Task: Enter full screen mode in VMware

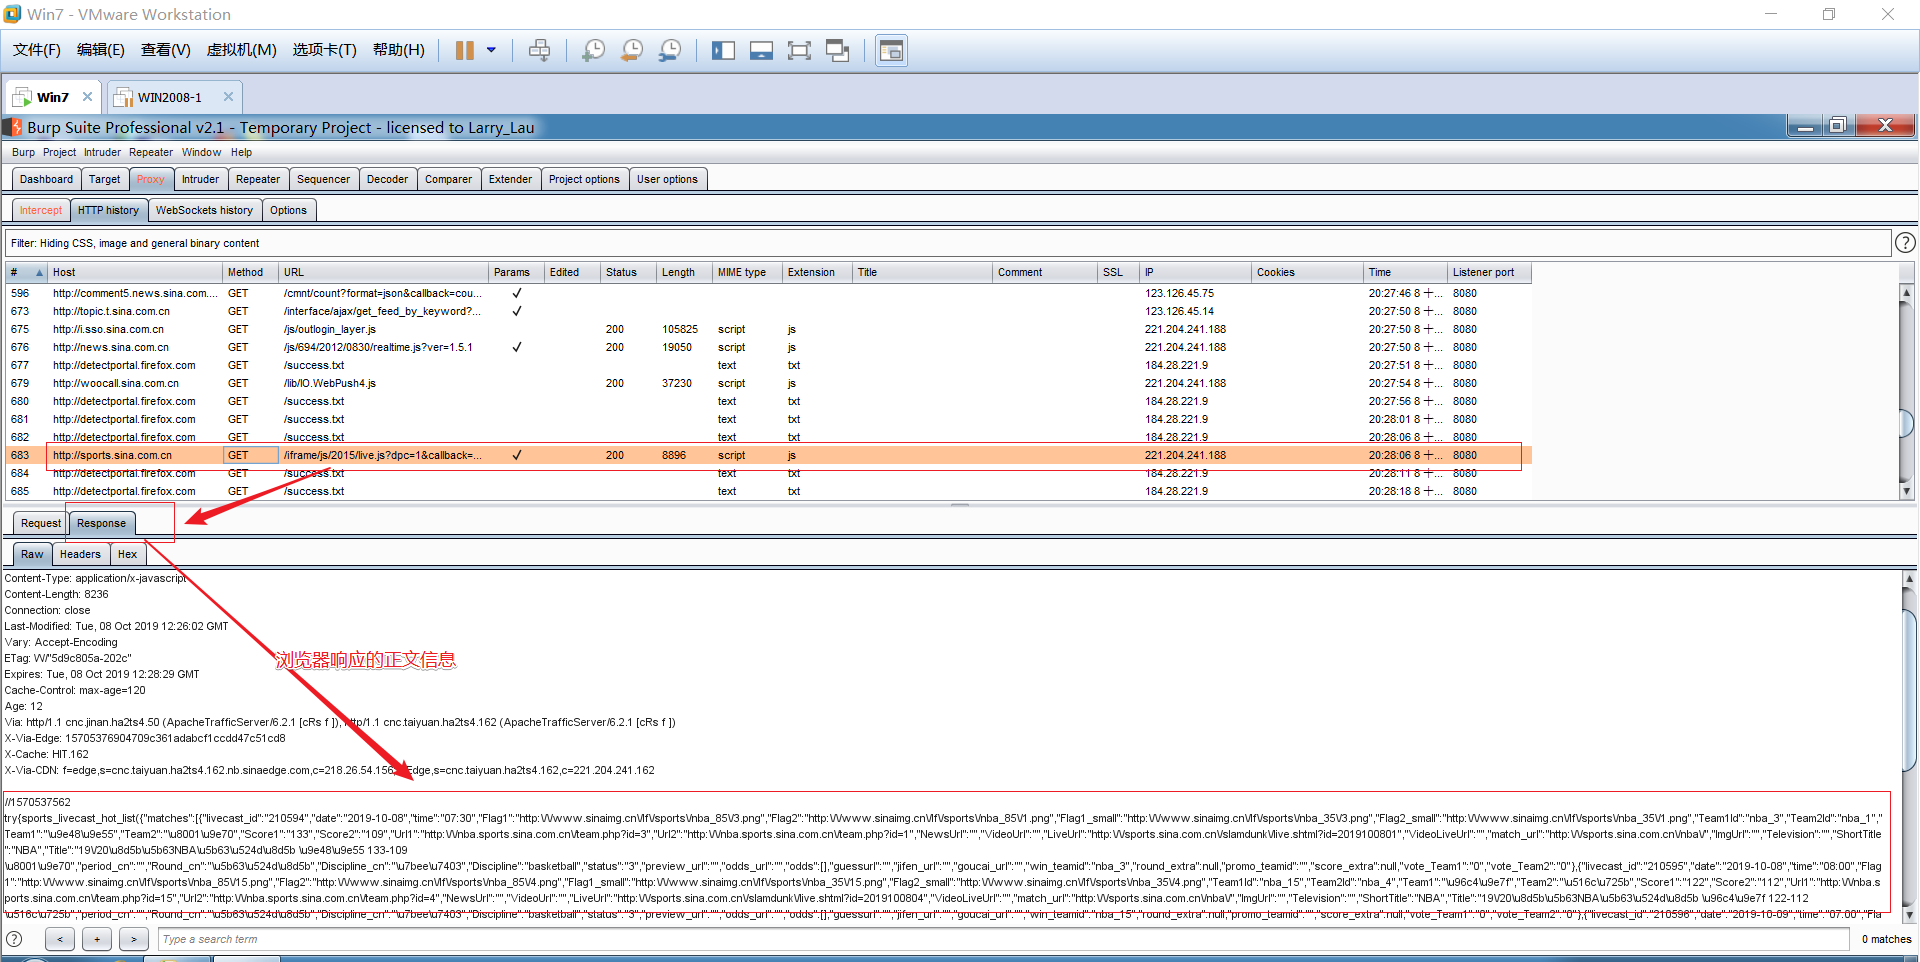Action: pyautogui.click(x=799, y=50)
